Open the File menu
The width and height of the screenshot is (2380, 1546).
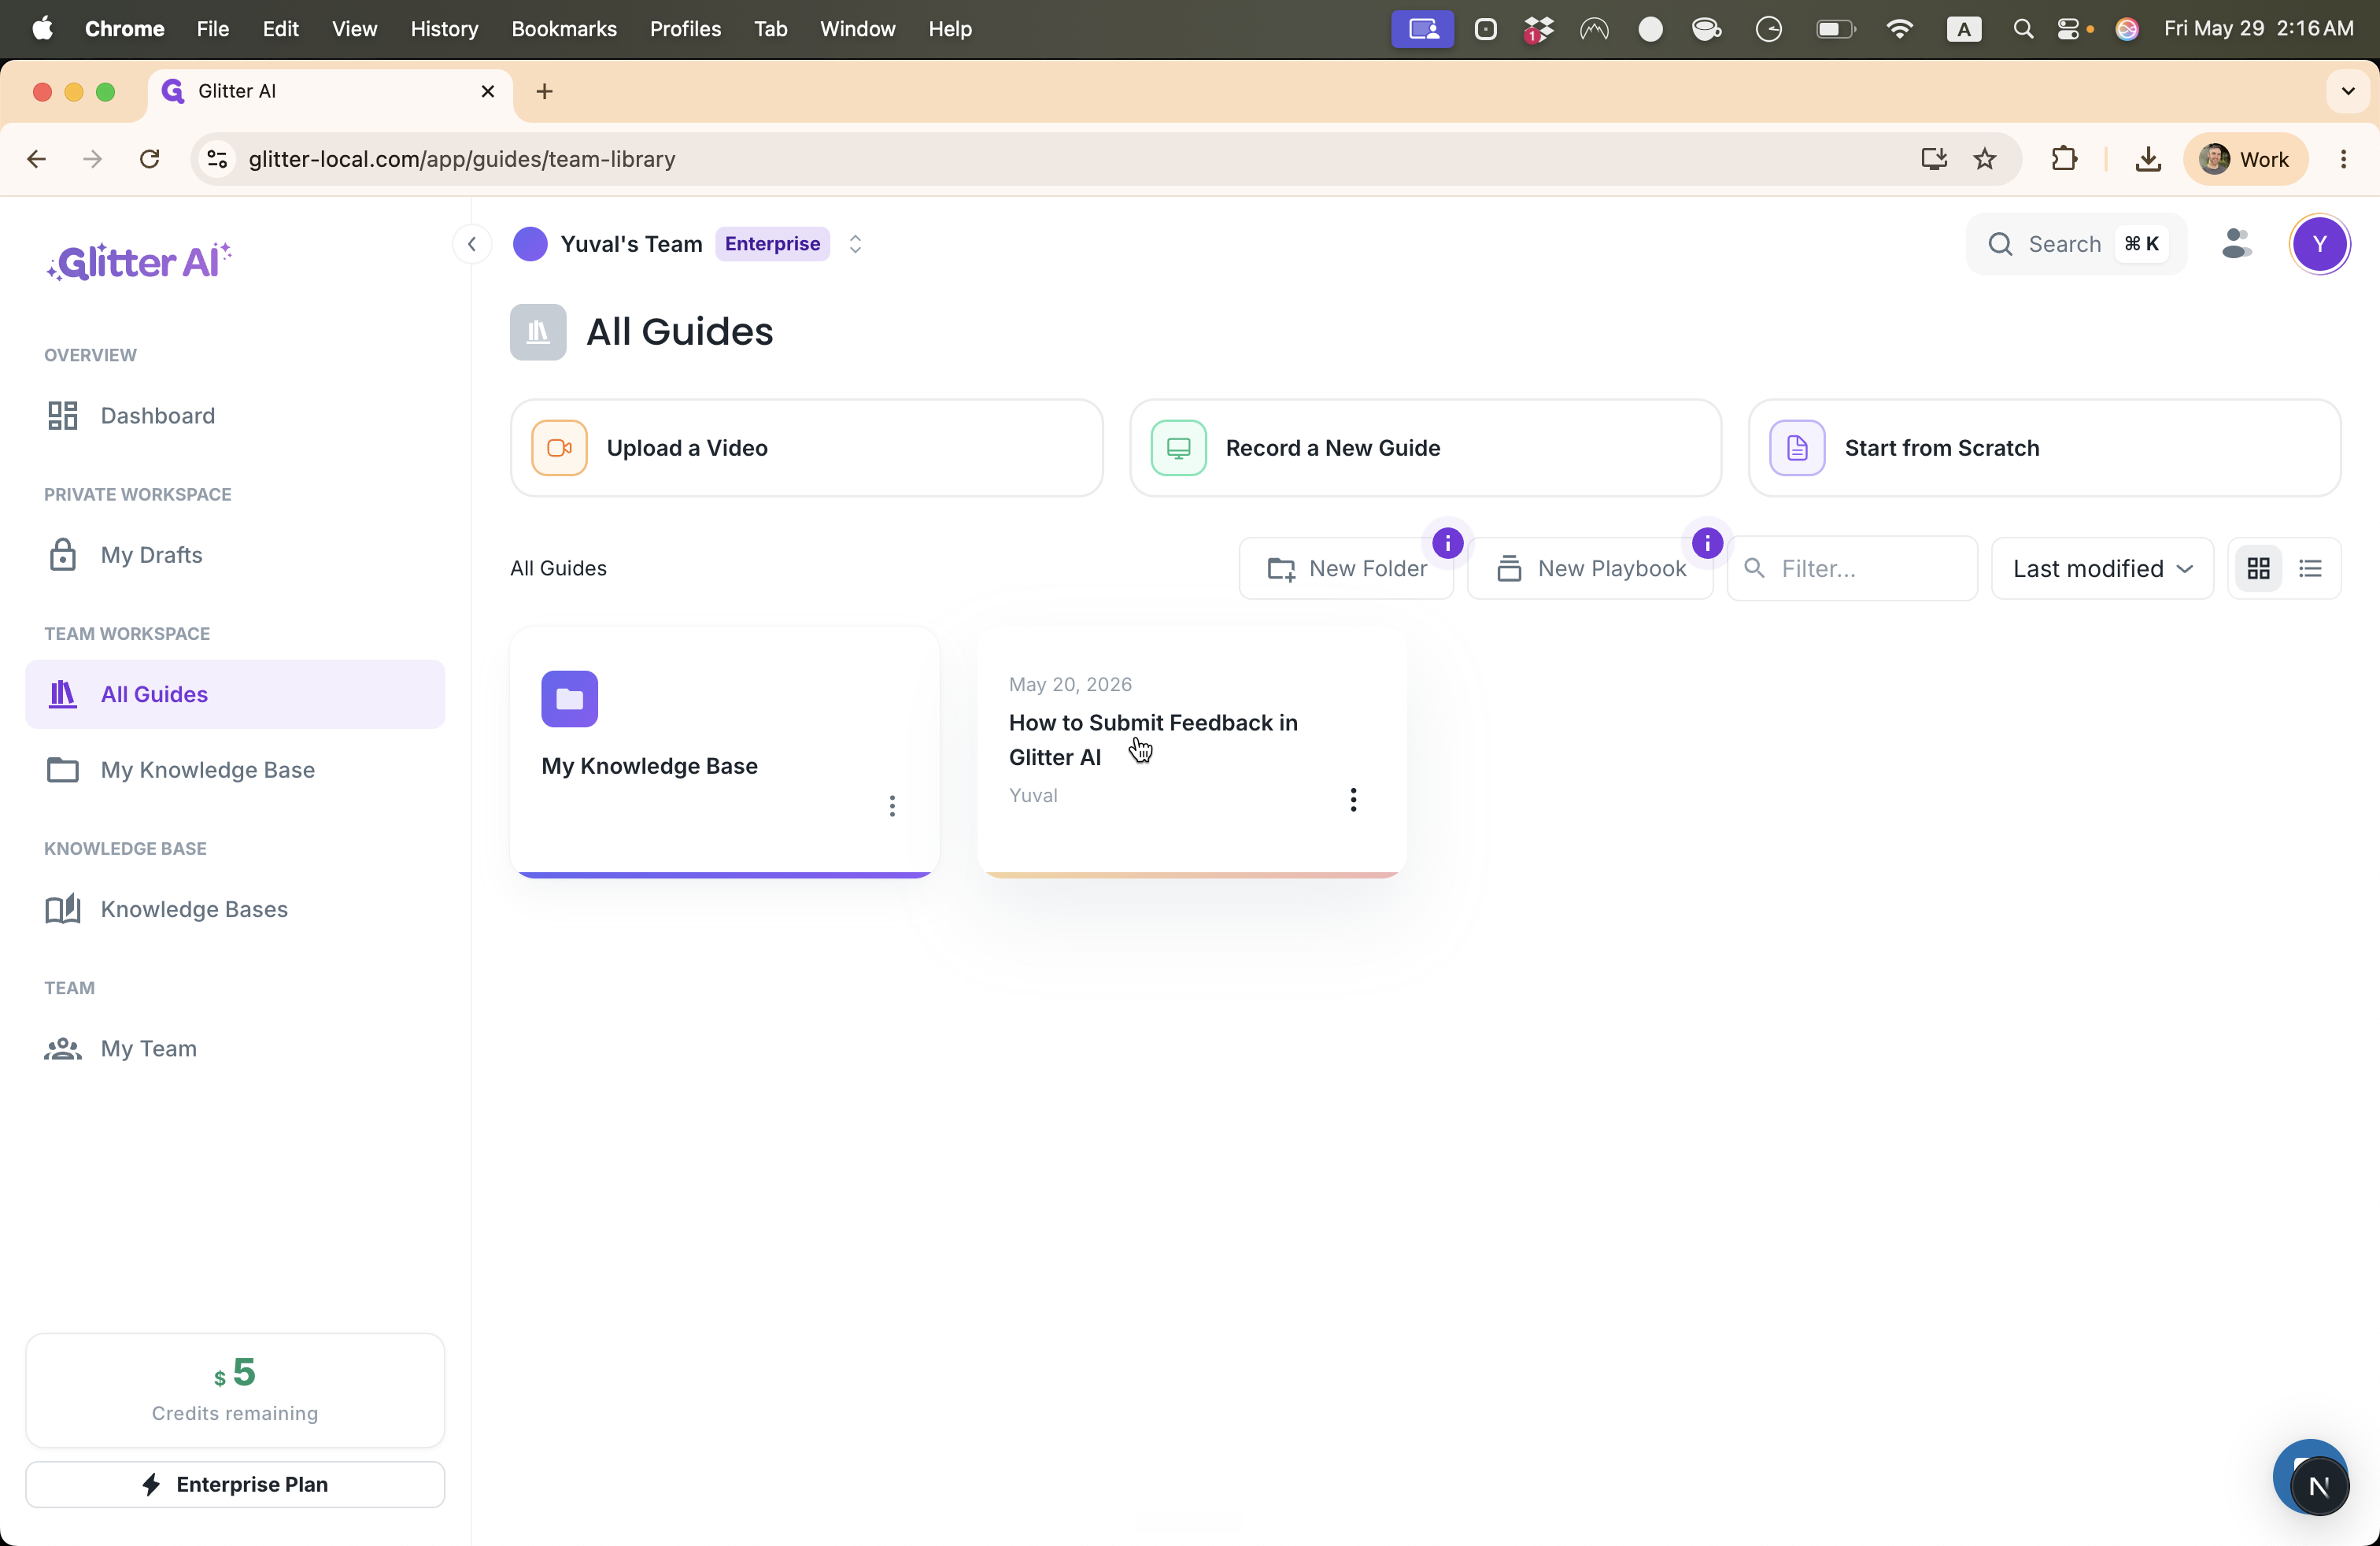pos(213,29)
